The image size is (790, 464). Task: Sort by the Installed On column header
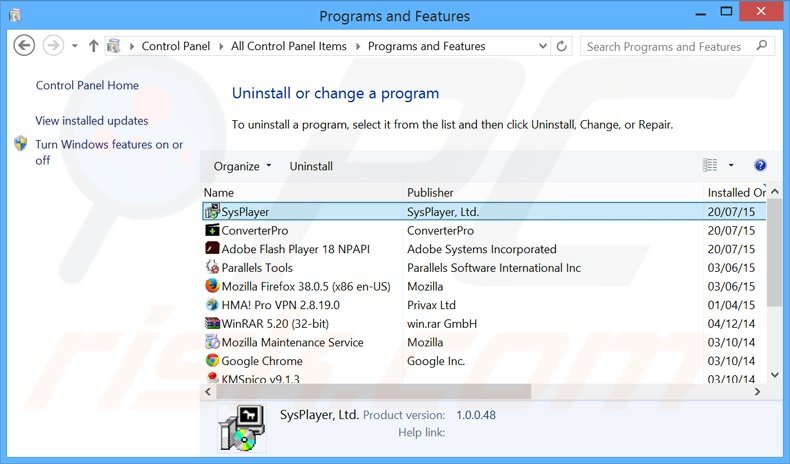(x=736, y=192)
